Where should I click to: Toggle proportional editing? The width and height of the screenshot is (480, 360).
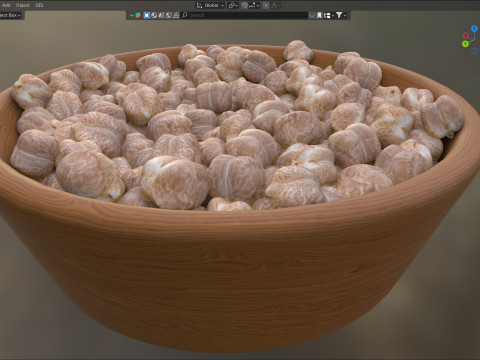coord(266,5)
